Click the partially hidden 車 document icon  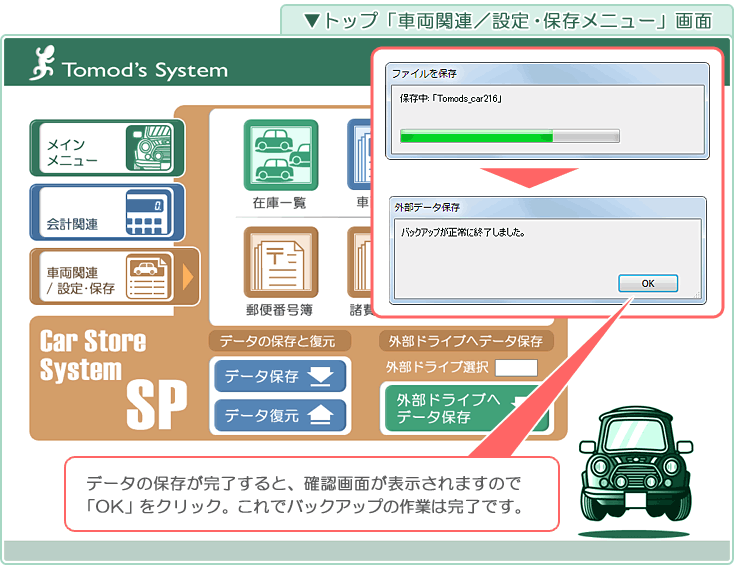(x=360, y=155)
